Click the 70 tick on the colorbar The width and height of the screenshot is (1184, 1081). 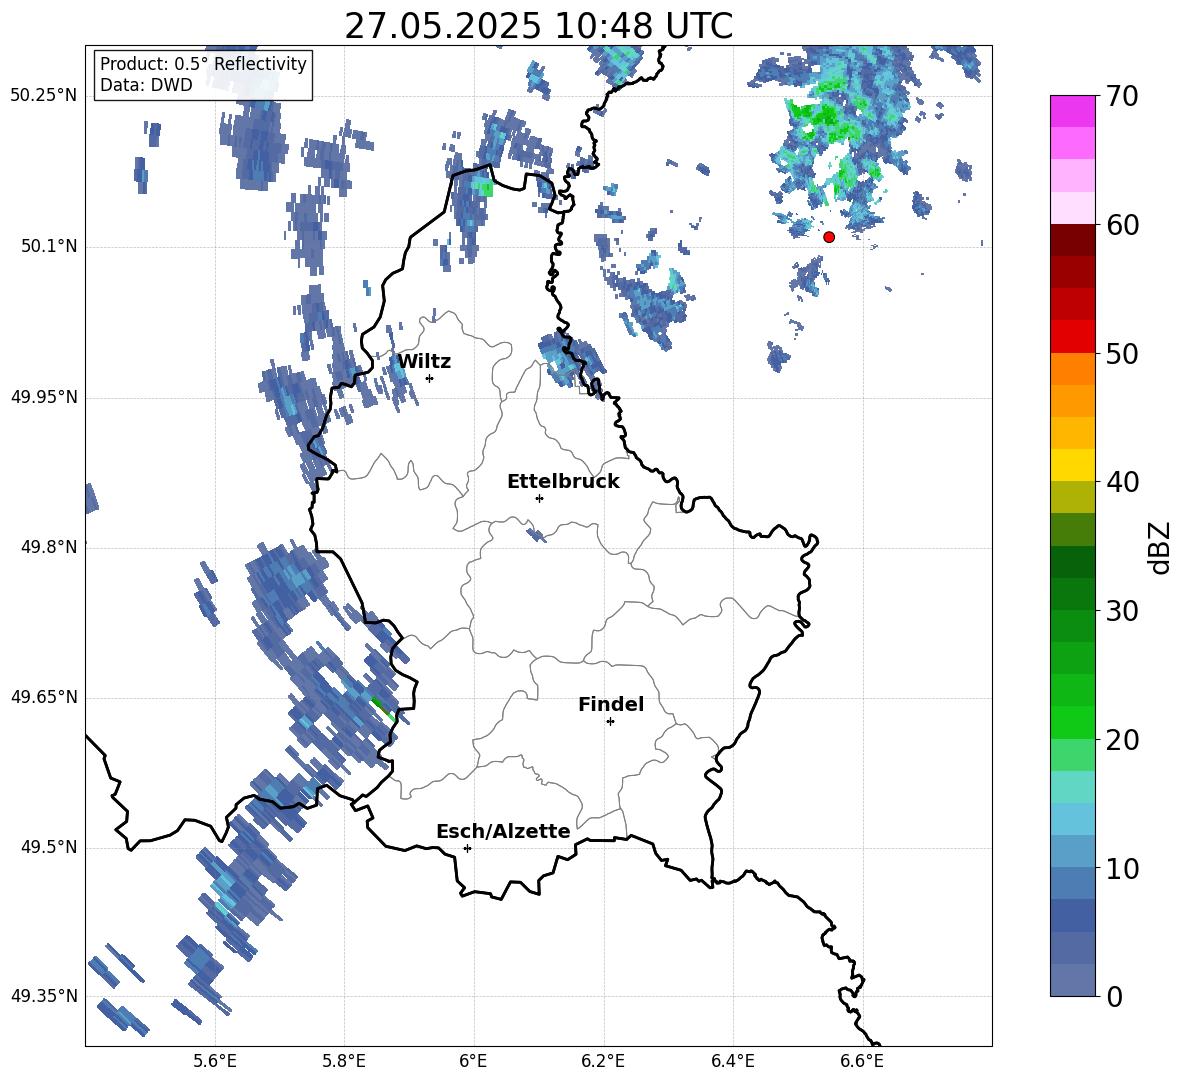(1122, 97)
